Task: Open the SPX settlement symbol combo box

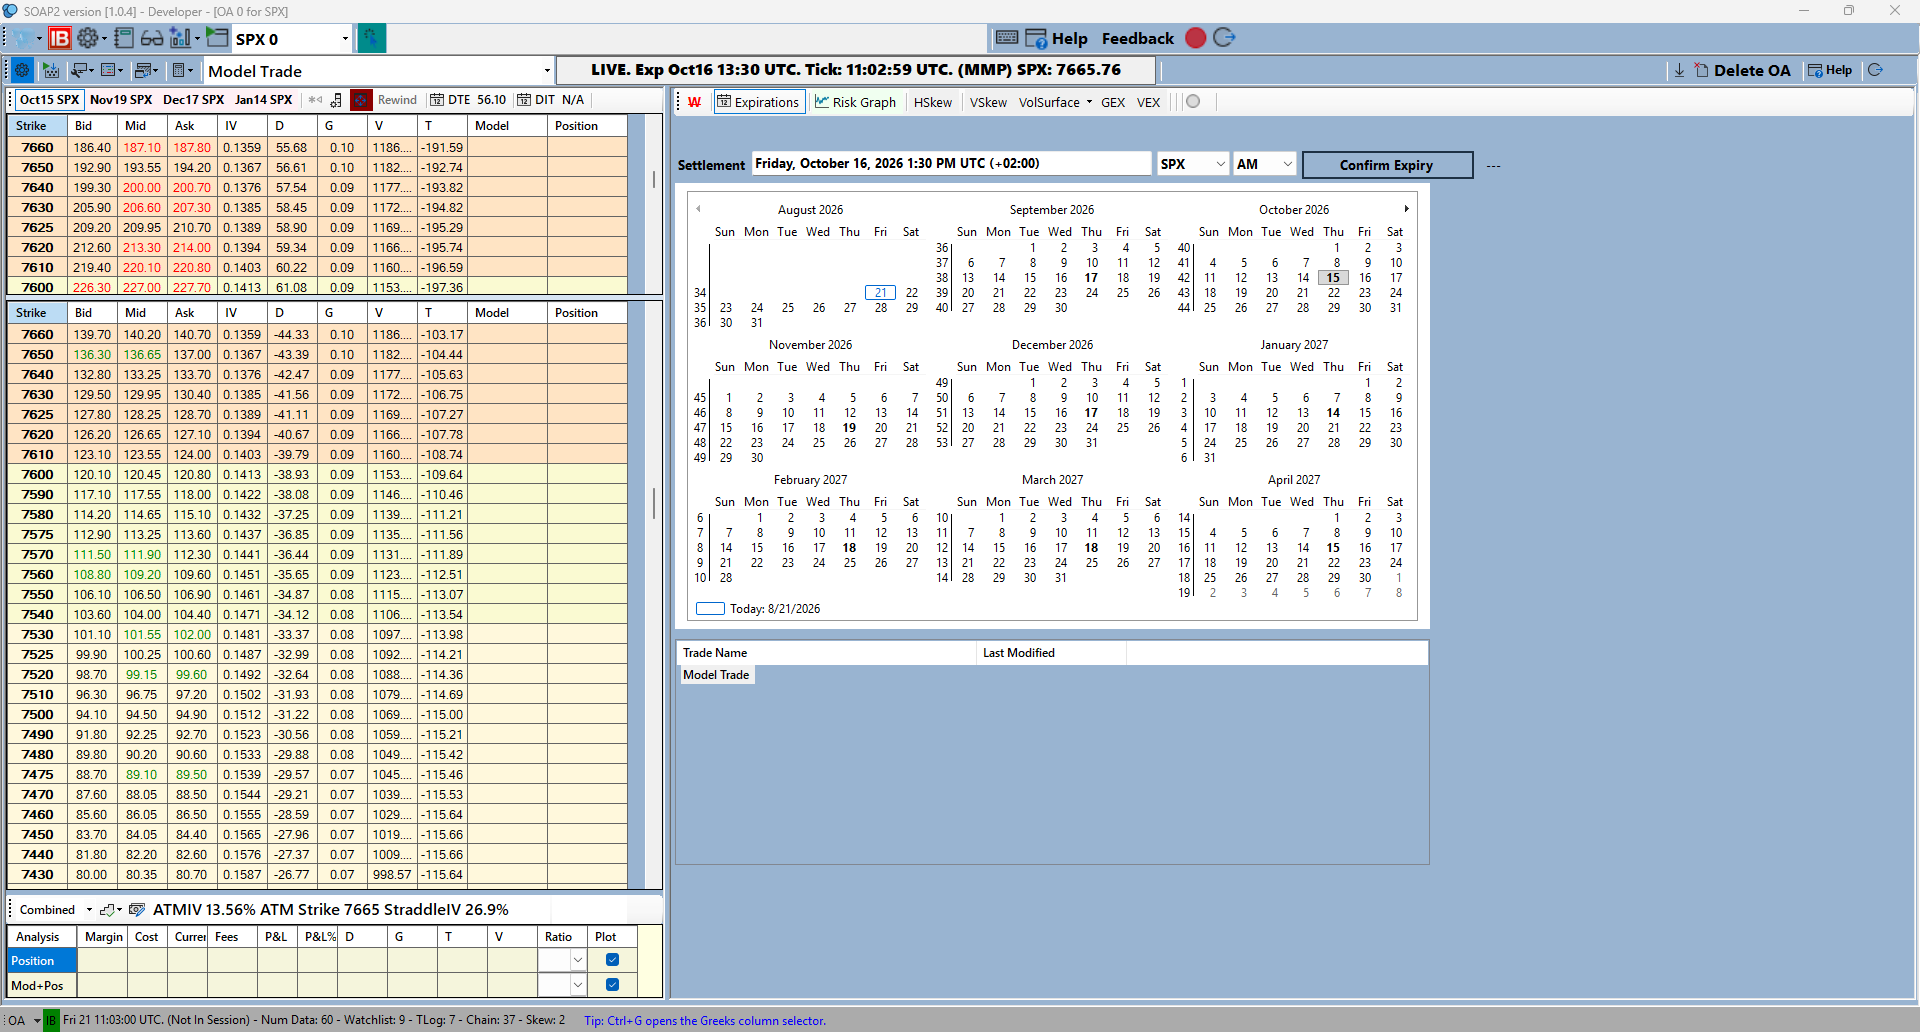Action: 1193,164
